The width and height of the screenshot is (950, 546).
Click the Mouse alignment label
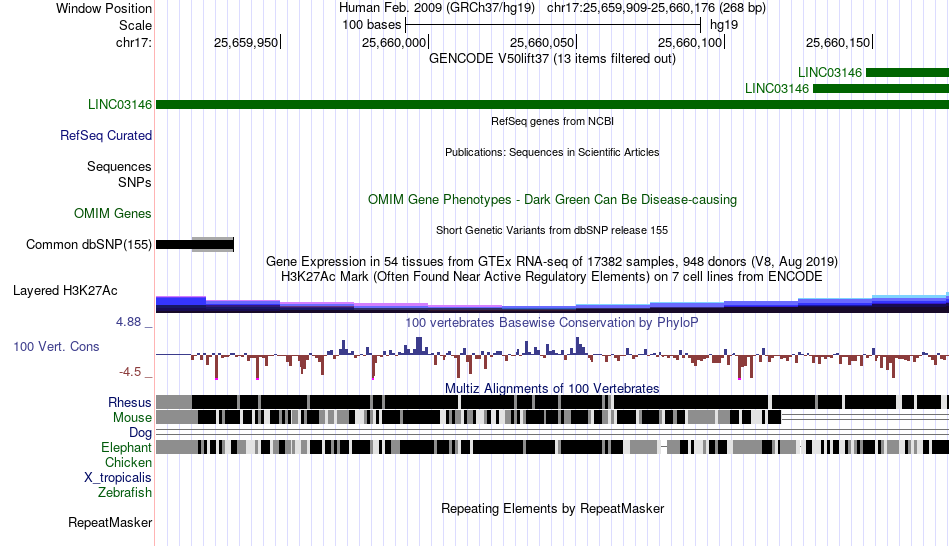[x=132, y=418]
